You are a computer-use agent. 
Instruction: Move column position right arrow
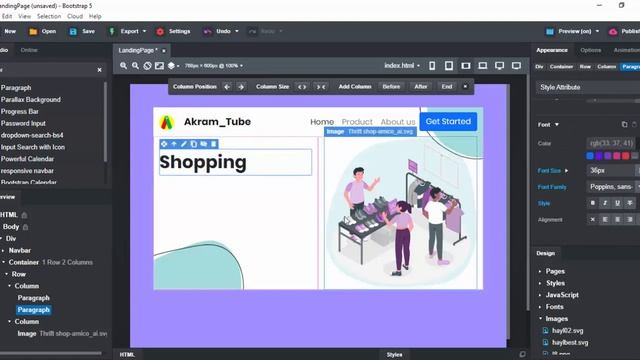241,87
